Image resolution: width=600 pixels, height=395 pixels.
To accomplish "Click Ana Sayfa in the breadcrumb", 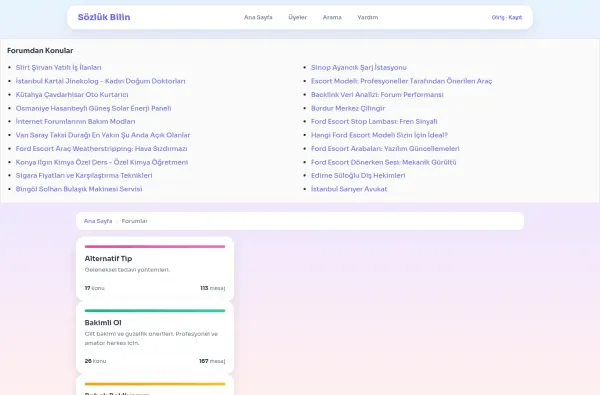I will [x=98, y=221].
